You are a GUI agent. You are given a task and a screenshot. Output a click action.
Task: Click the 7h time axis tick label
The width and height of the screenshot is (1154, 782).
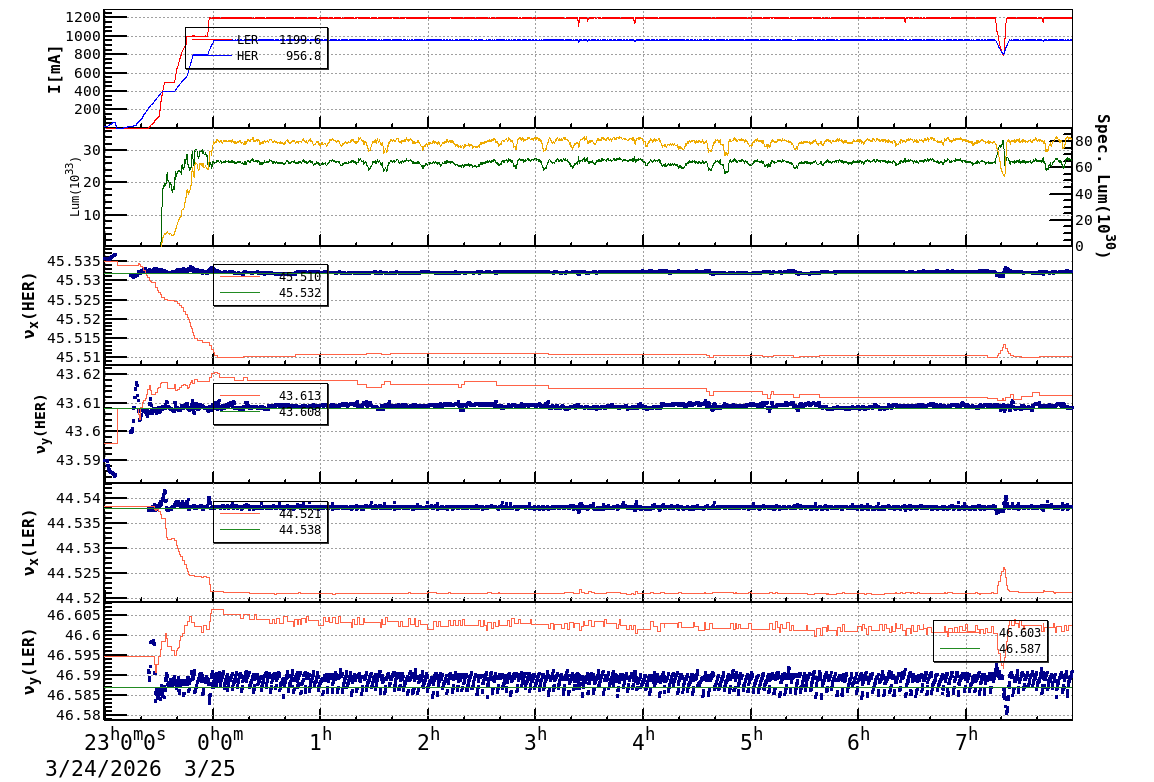966,741
